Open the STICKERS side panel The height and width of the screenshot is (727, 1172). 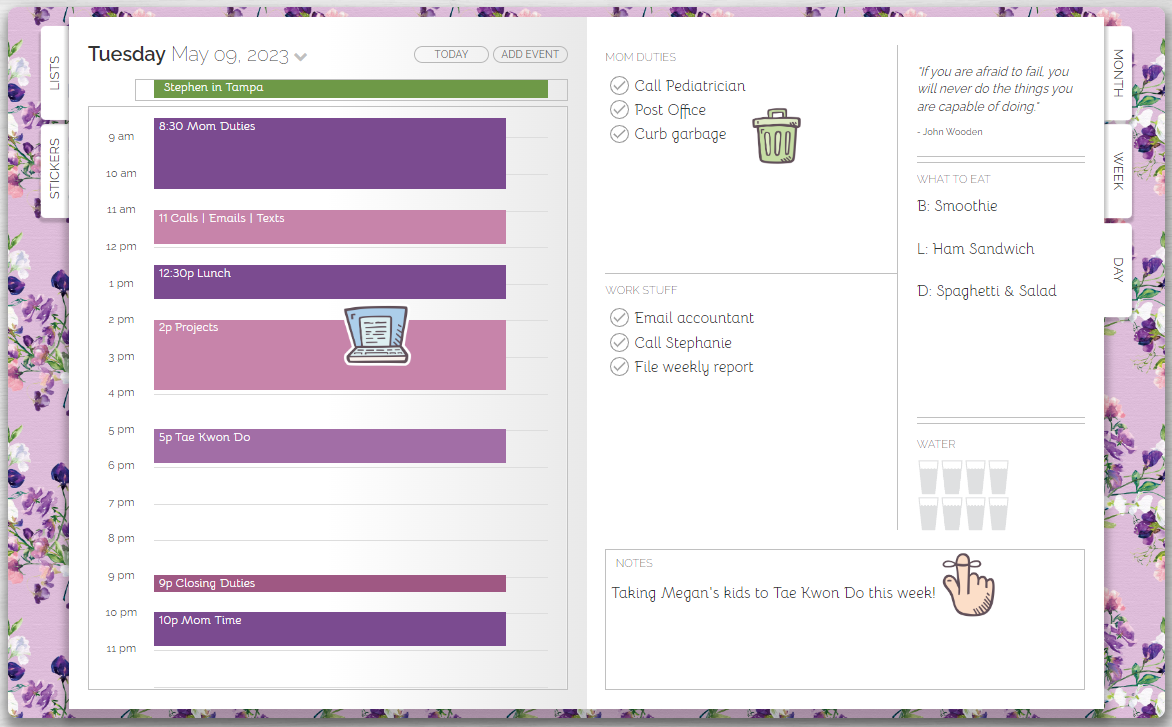pos(55,165)
